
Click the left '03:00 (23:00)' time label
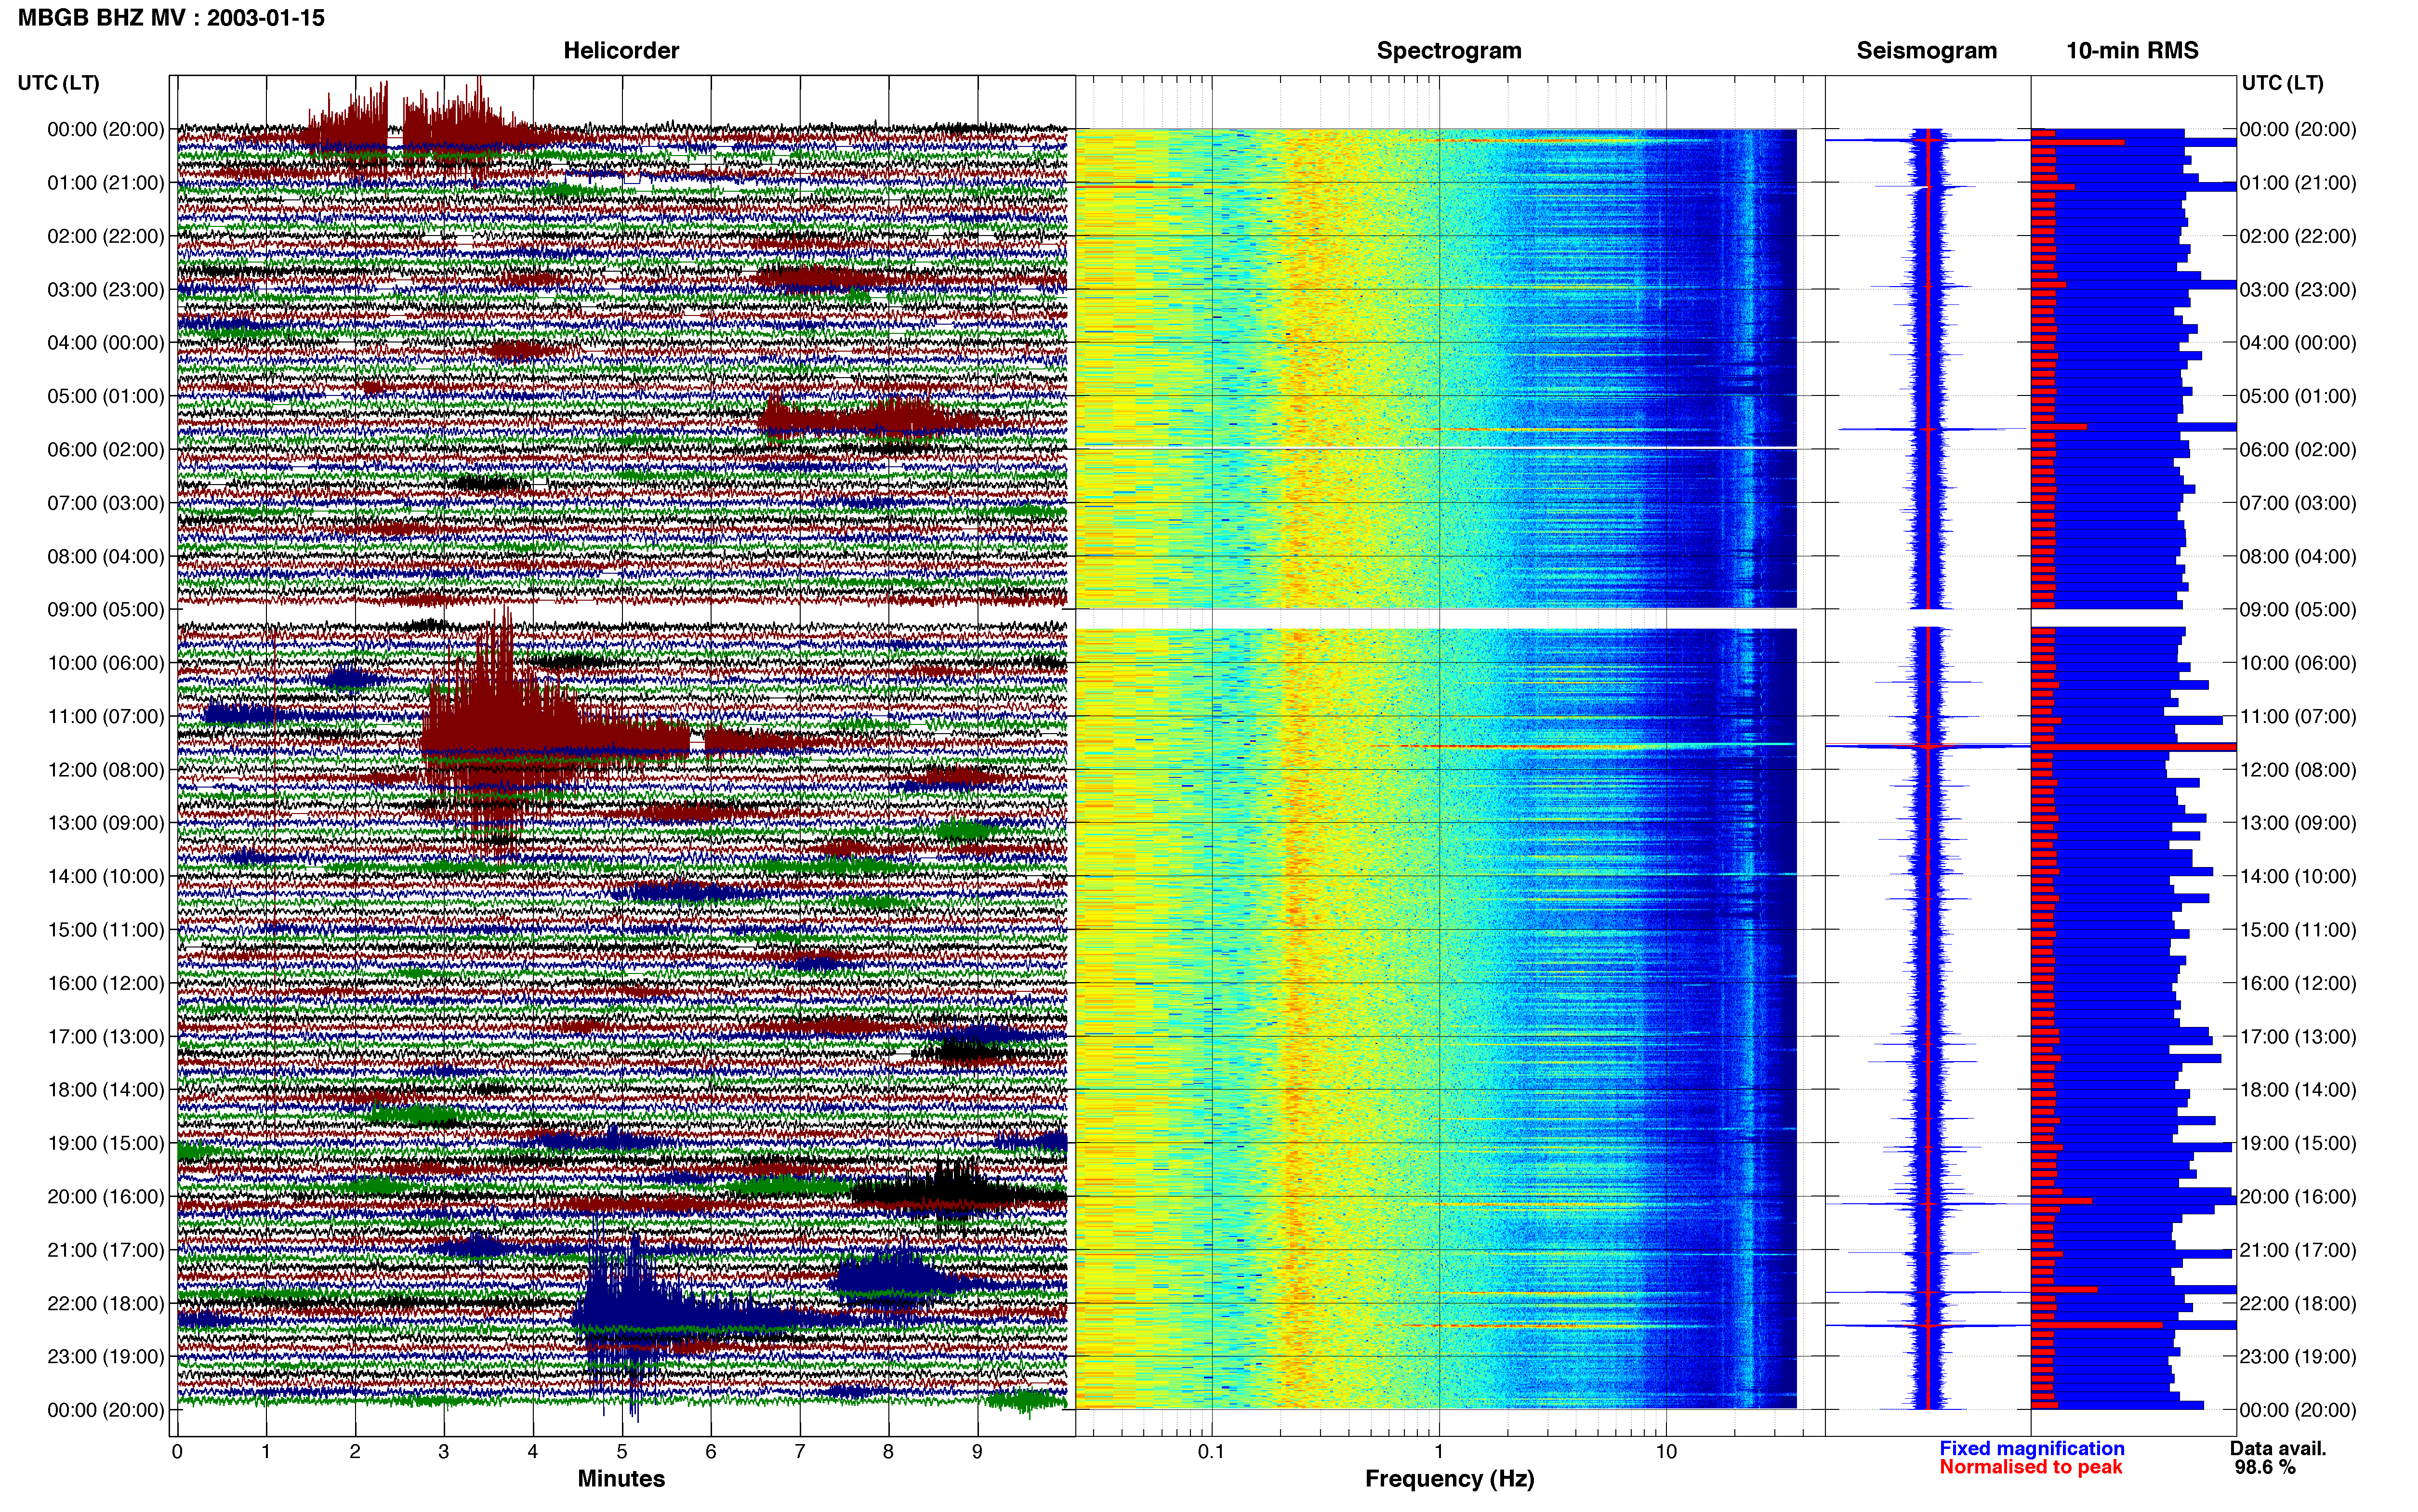(106, 289)
